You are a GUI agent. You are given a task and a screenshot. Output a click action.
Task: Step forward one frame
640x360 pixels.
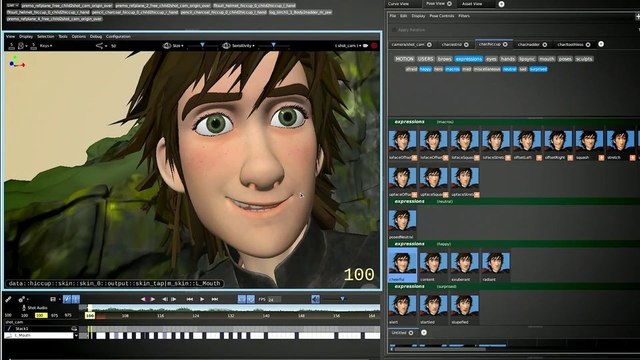pyautogui.click(x=173, y=299)
